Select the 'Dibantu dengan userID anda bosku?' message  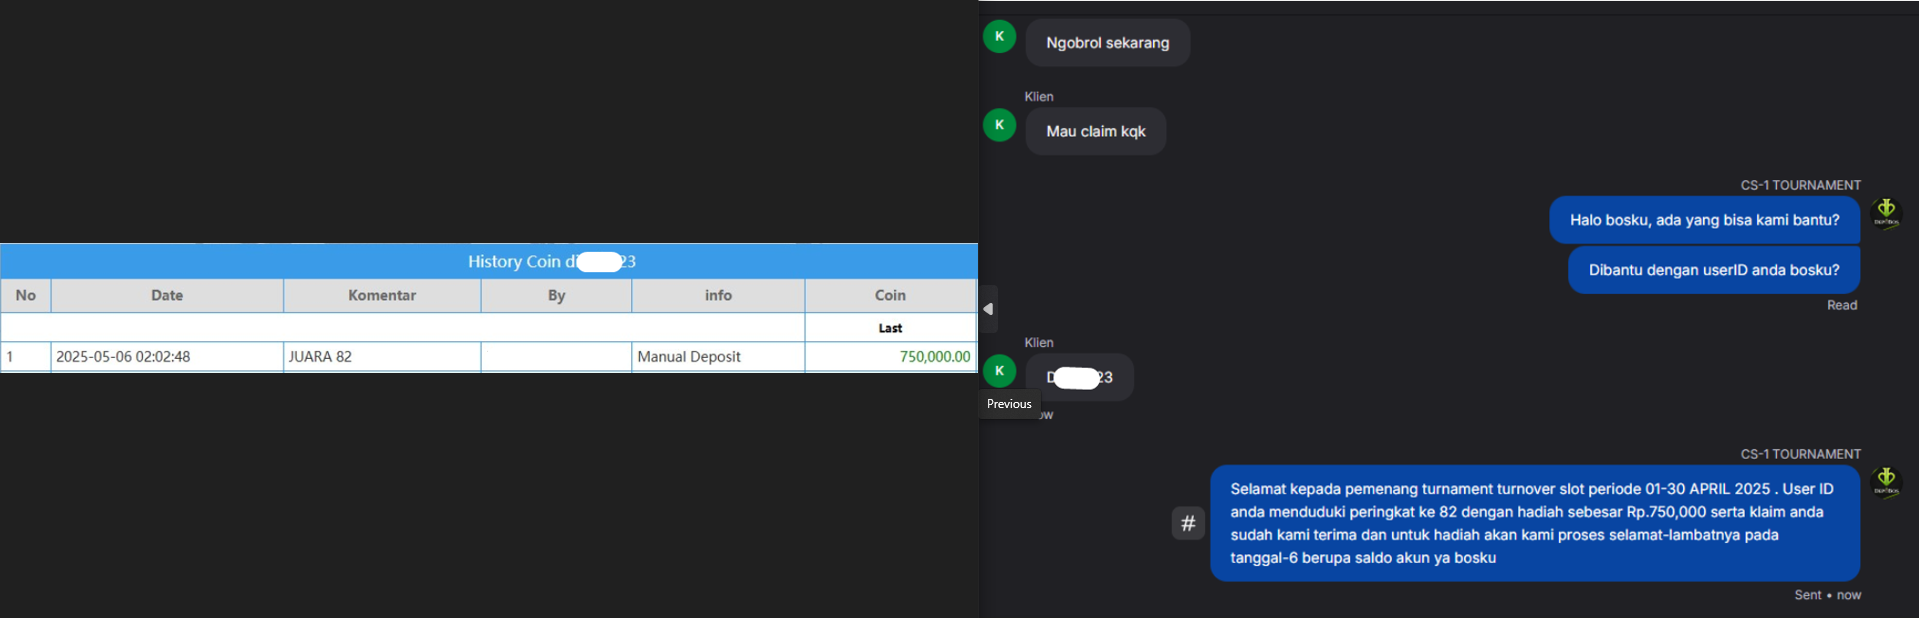[1713, 270]
